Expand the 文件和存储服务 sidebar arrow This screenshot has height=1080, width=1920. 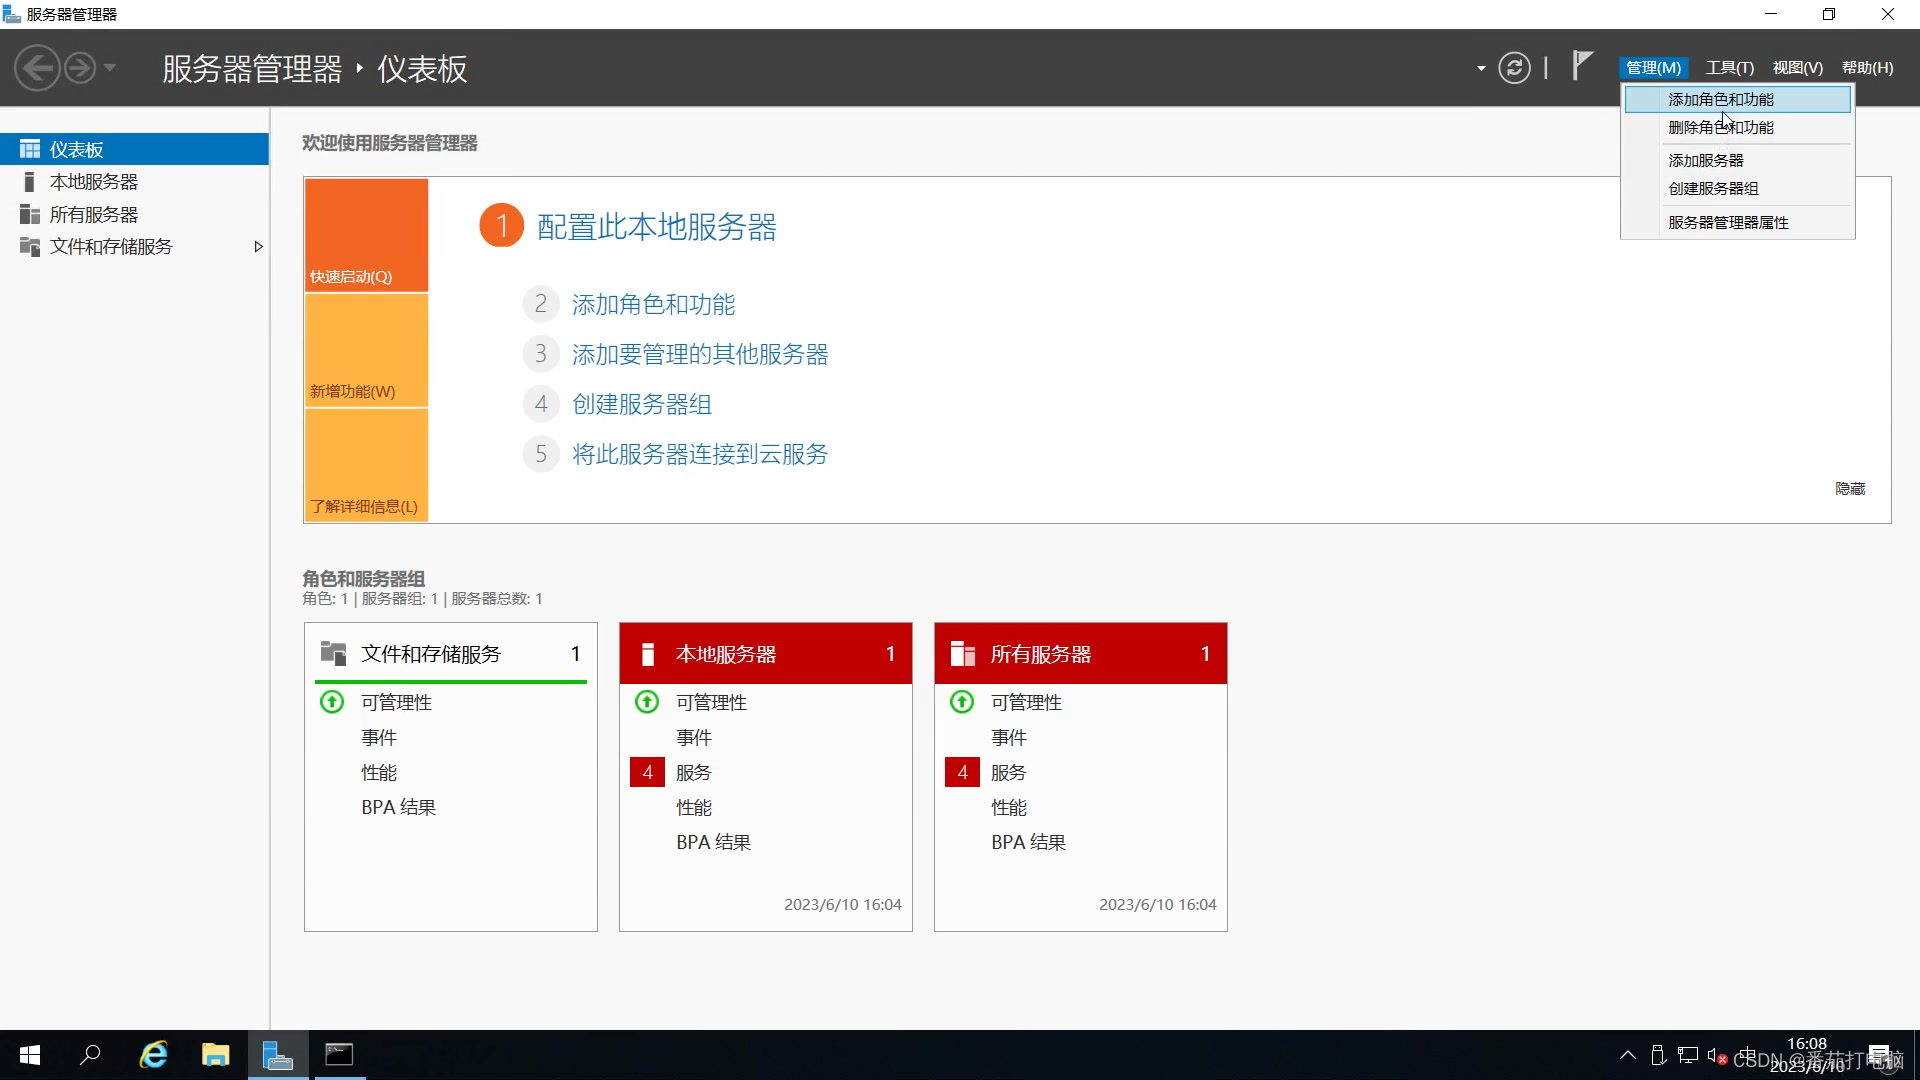tap(258, 247)
